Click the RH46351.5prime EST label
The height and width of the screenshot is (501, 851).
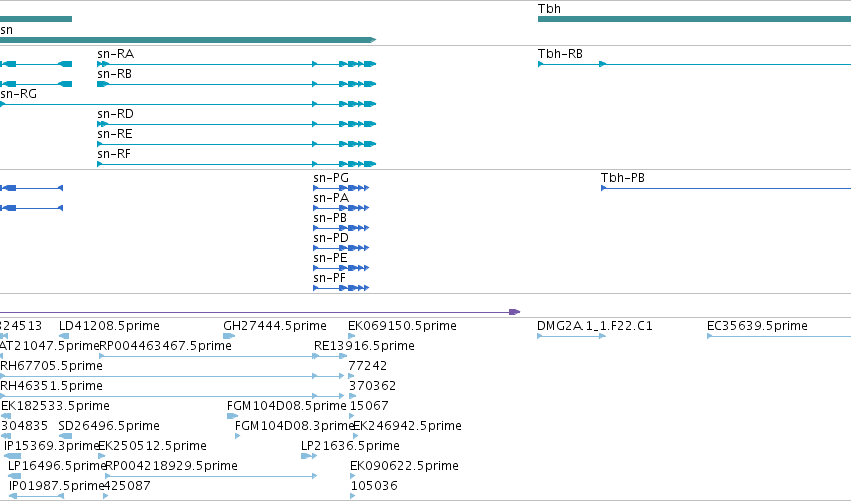point(52,386)
